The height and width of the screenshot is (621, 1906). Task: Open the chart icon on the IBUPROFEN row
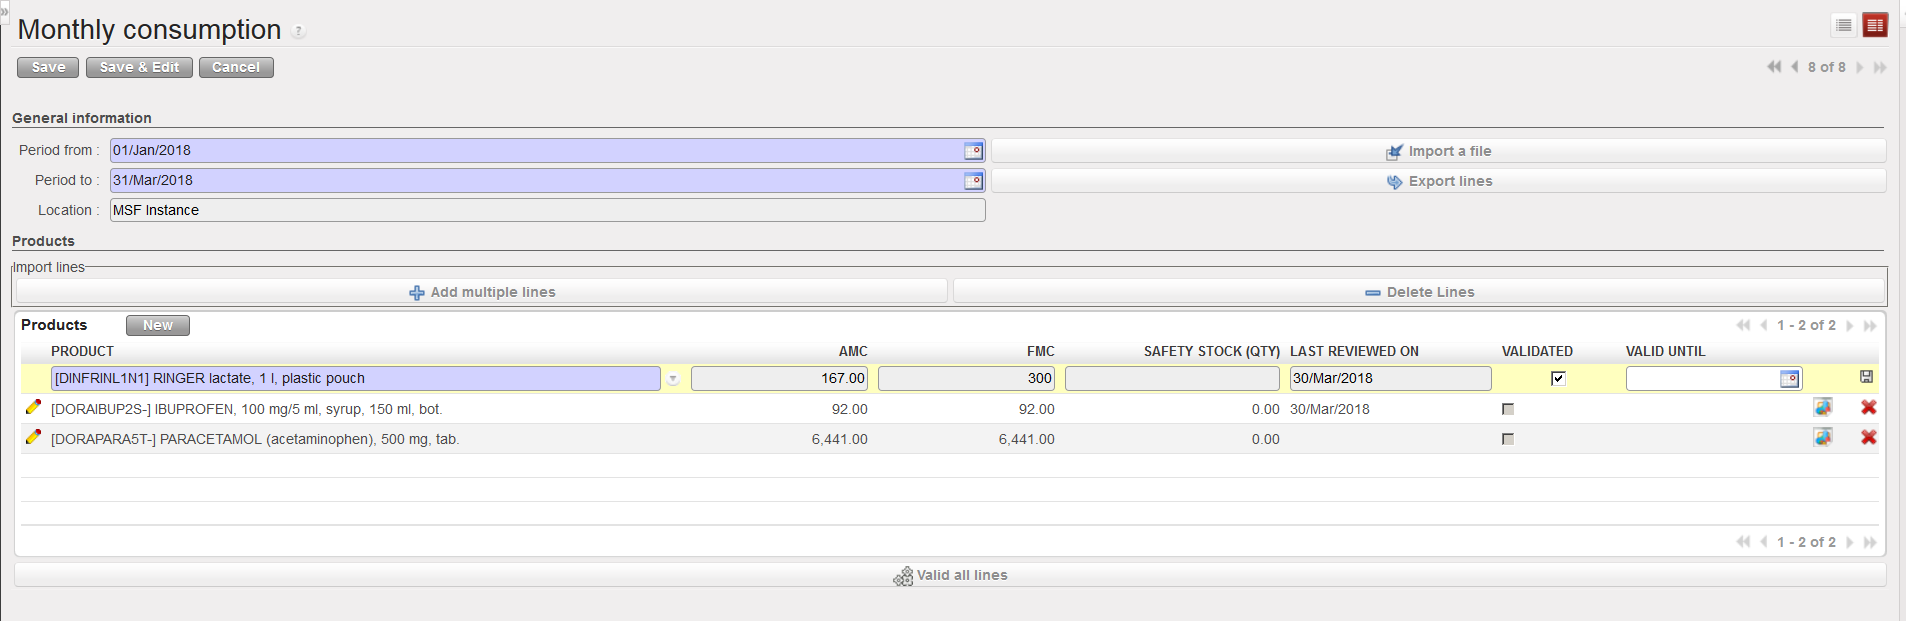pos(1823,408)
